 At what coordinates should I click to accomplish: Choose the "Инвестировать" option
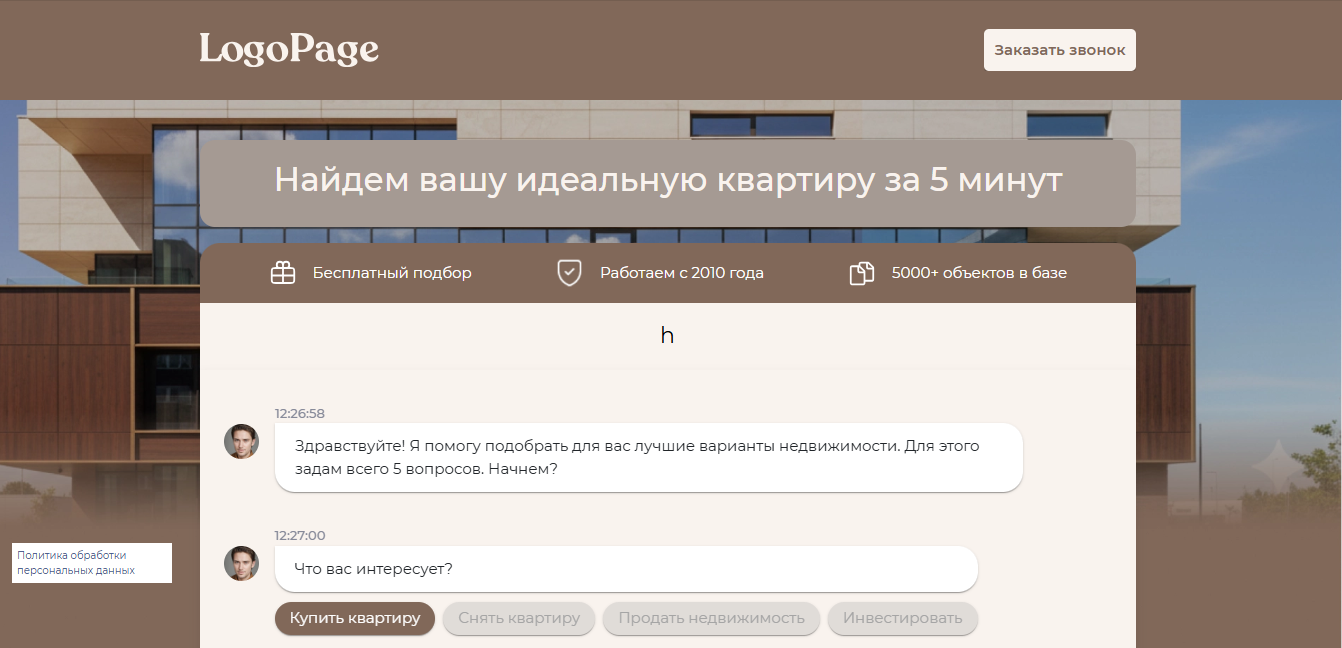pos(902,618)
